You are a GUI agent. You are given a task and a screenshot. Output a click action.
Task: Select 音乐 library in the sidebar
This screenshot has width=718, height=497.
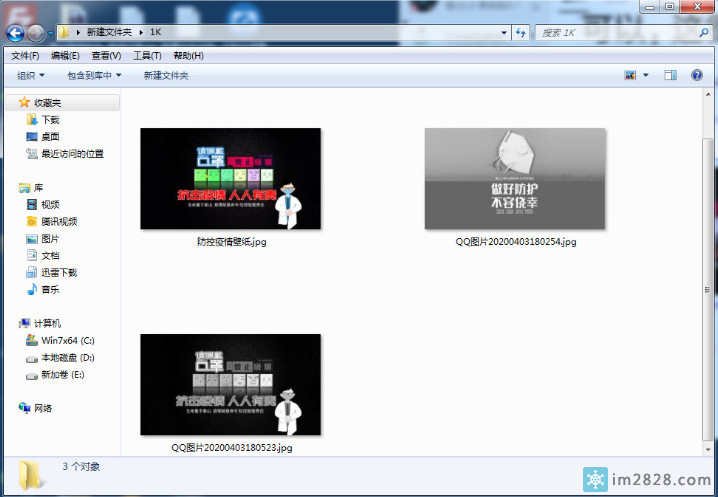[x=50, y=290]
